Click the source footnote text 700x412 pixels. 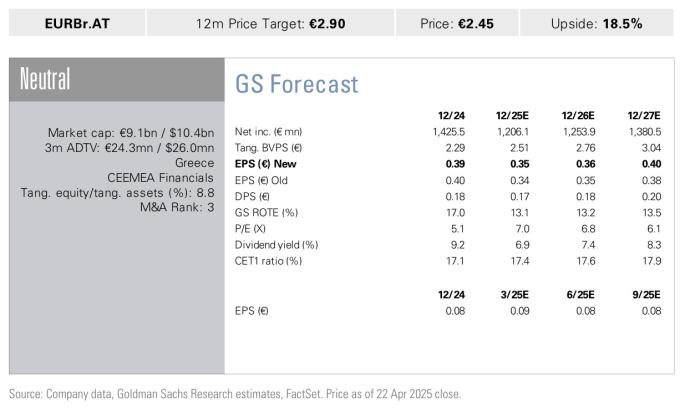click(235, 394)
